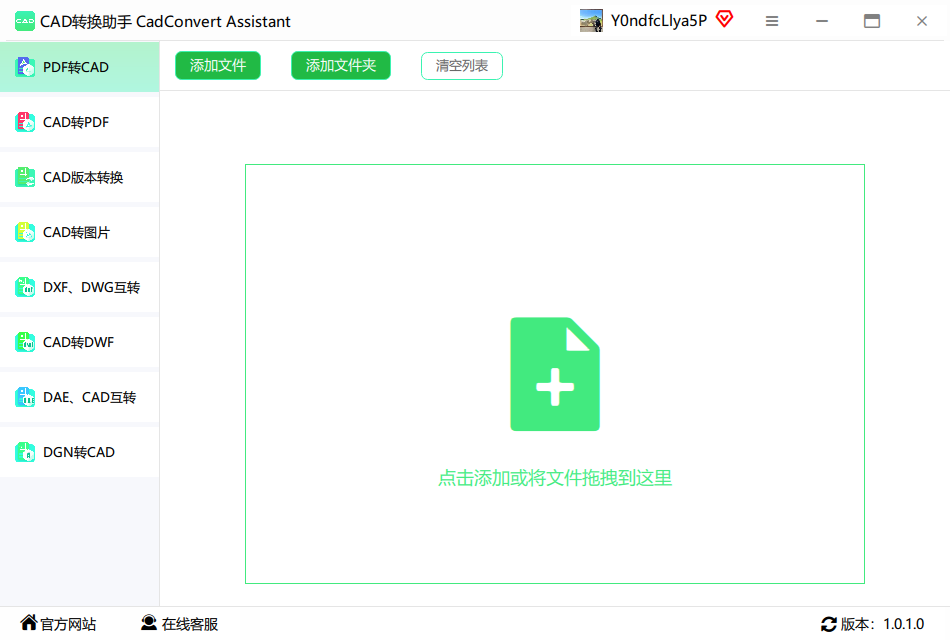Open the hamburger menu in title bar
Screen dimensions: 950x640
(772, 21)
